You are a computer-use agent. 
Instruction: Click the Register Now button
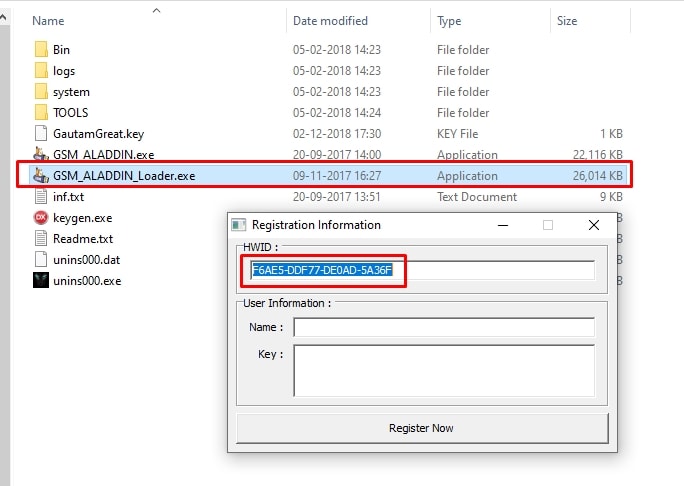pyautogui.click(x=422, y=428)
